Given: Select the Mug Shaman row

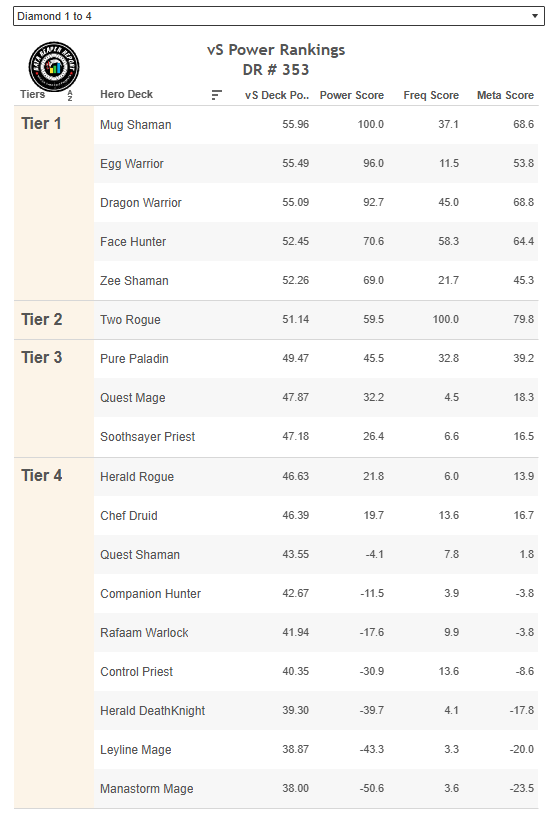Looking at the screenshot, I should [x=316, y=125].
